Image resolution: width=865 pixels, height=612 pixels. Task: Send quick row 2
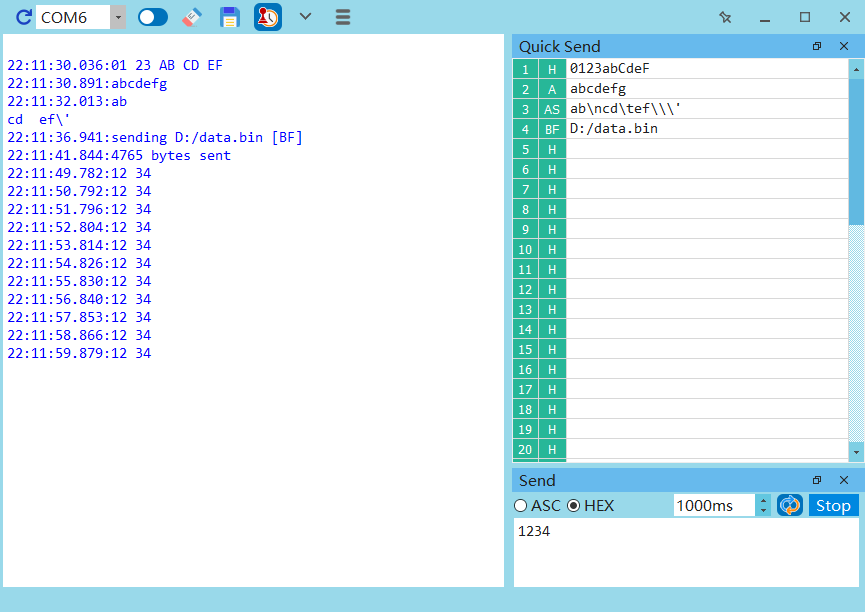pyautogui.click(x=525, y=89)
